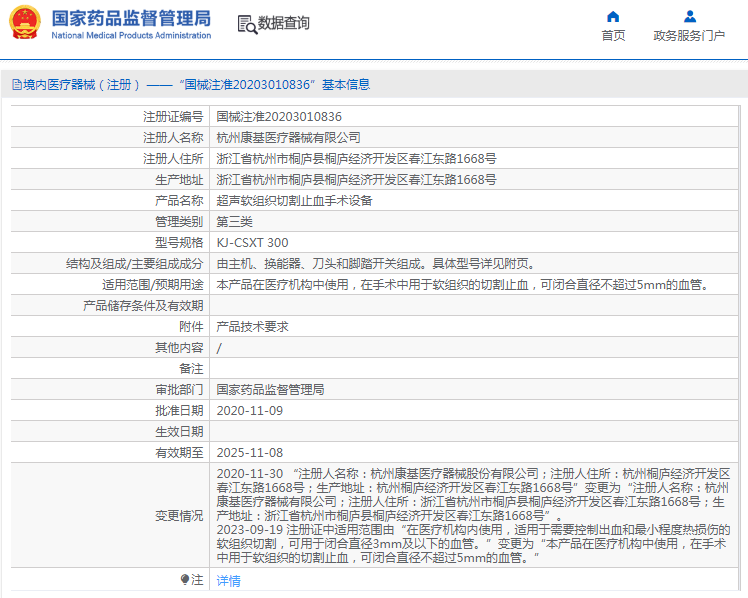Select expiry date 2025-11-08

pyautogui.click(x=249, y=453)
